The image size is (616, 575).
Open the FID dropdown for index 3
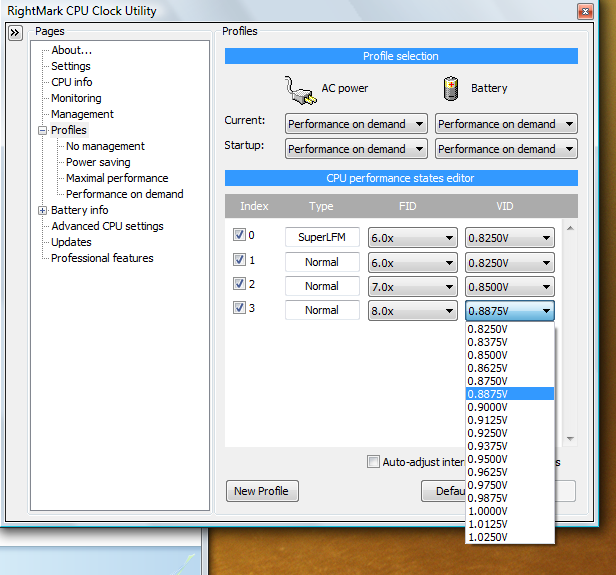pos(412,311)
